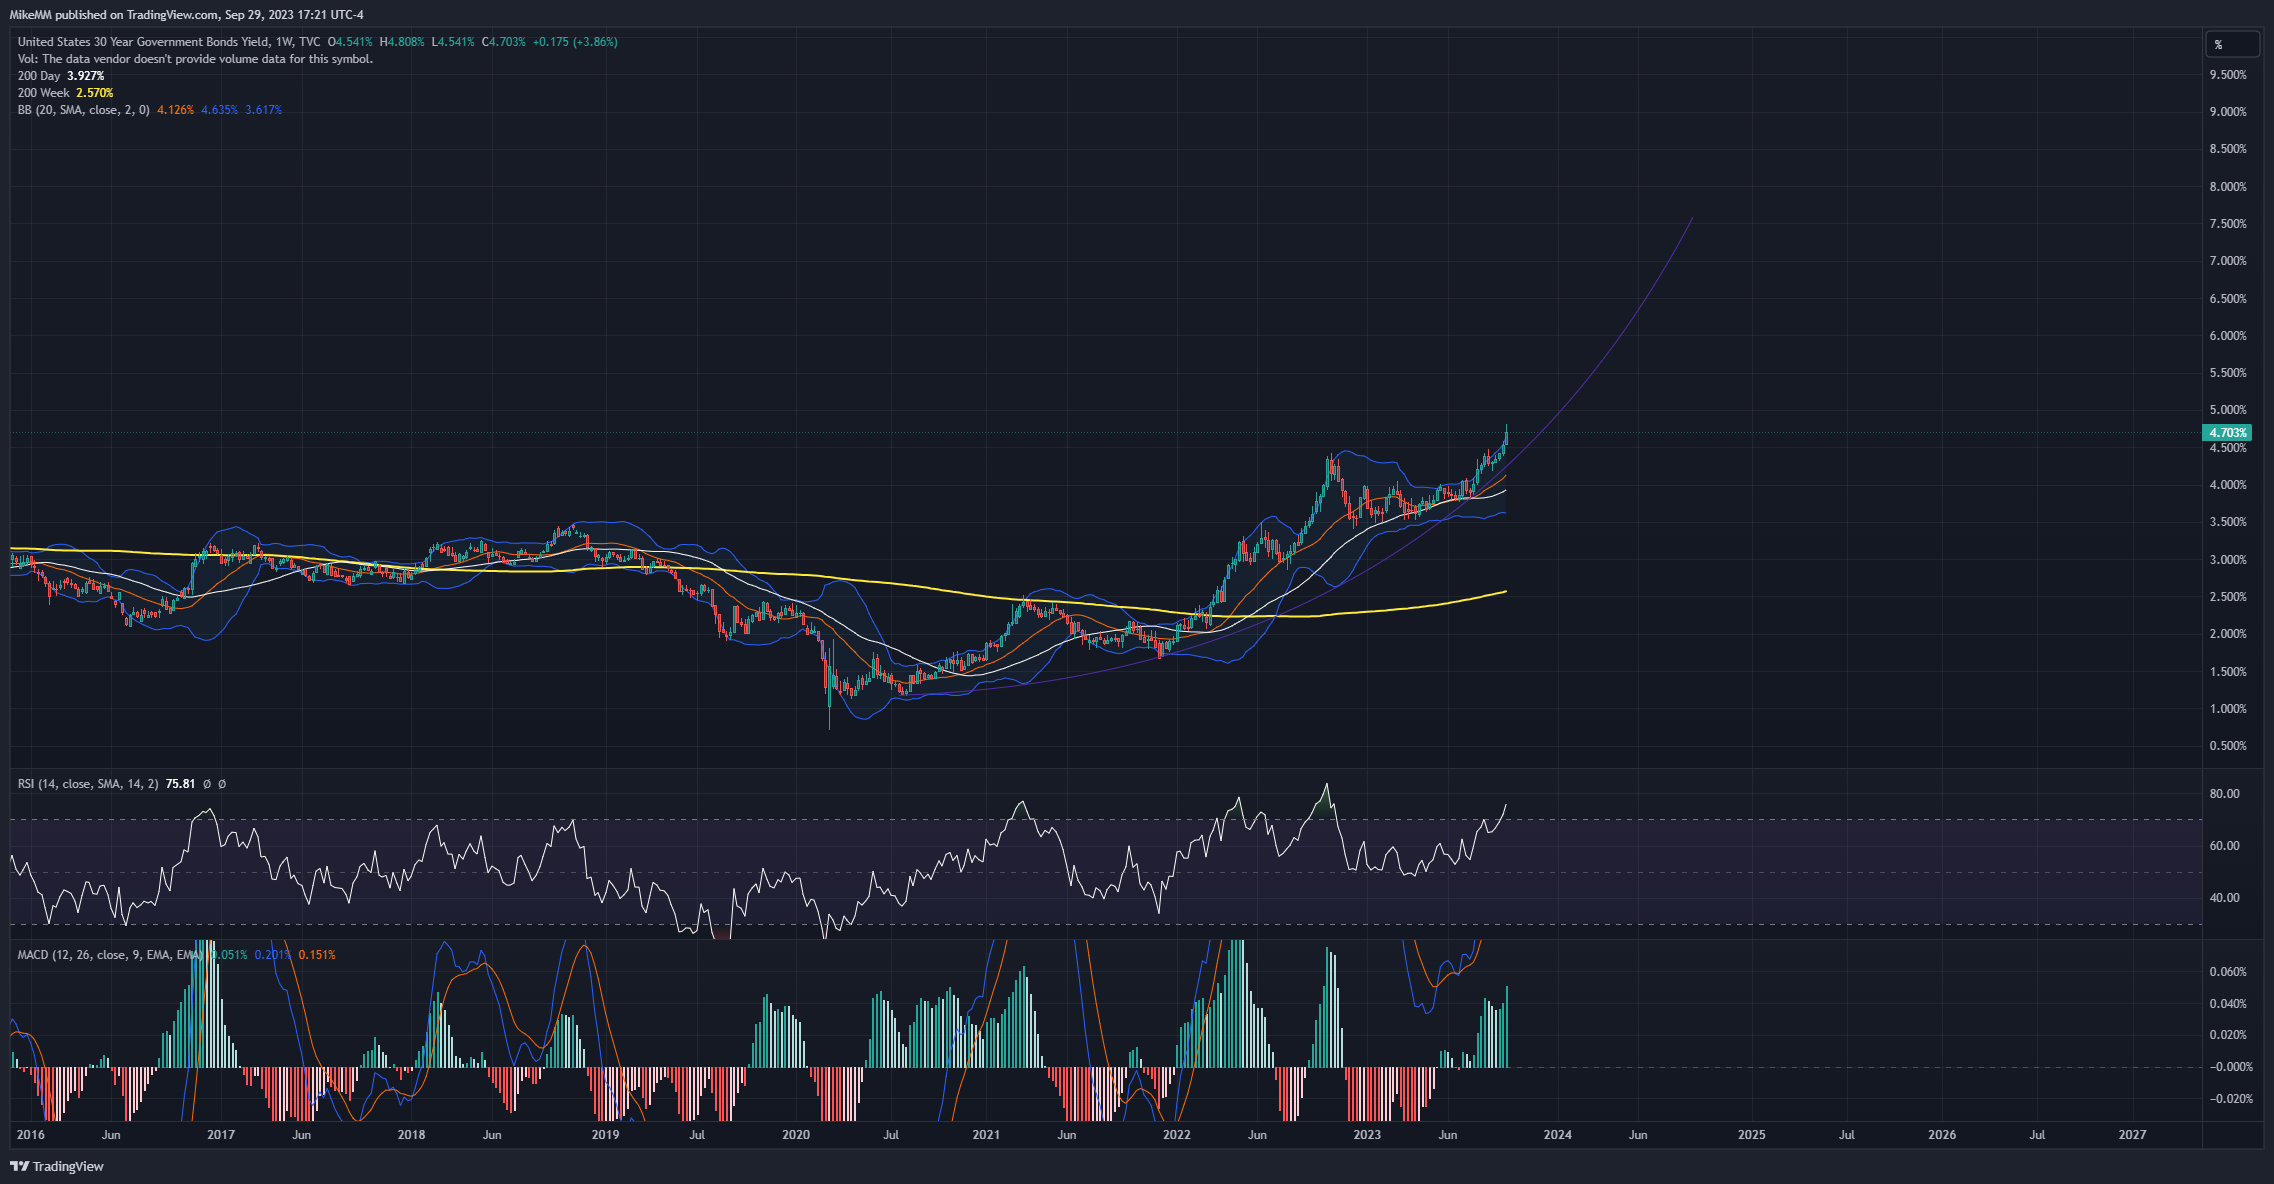
Task: Click the 200 Day value 3.927%
Action: point(86,76)
